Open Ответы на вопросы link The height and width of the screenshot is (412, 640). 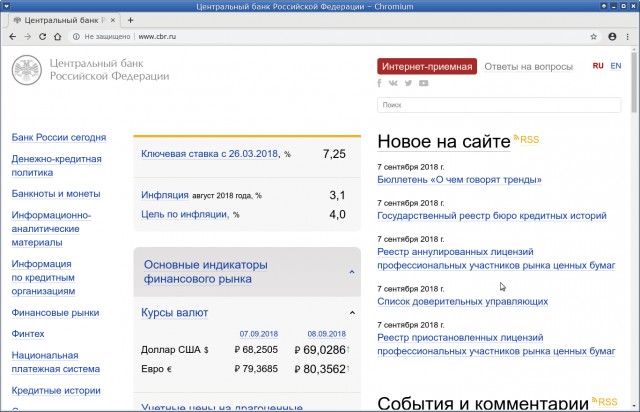(x=529, y=67)
